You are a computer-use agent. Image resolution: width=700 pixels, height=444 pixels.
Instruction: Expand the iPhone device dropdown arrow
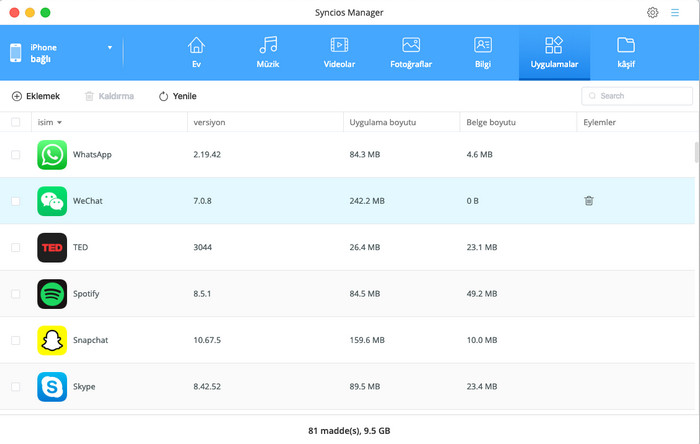pyautogui.click(x=110, y=47)
